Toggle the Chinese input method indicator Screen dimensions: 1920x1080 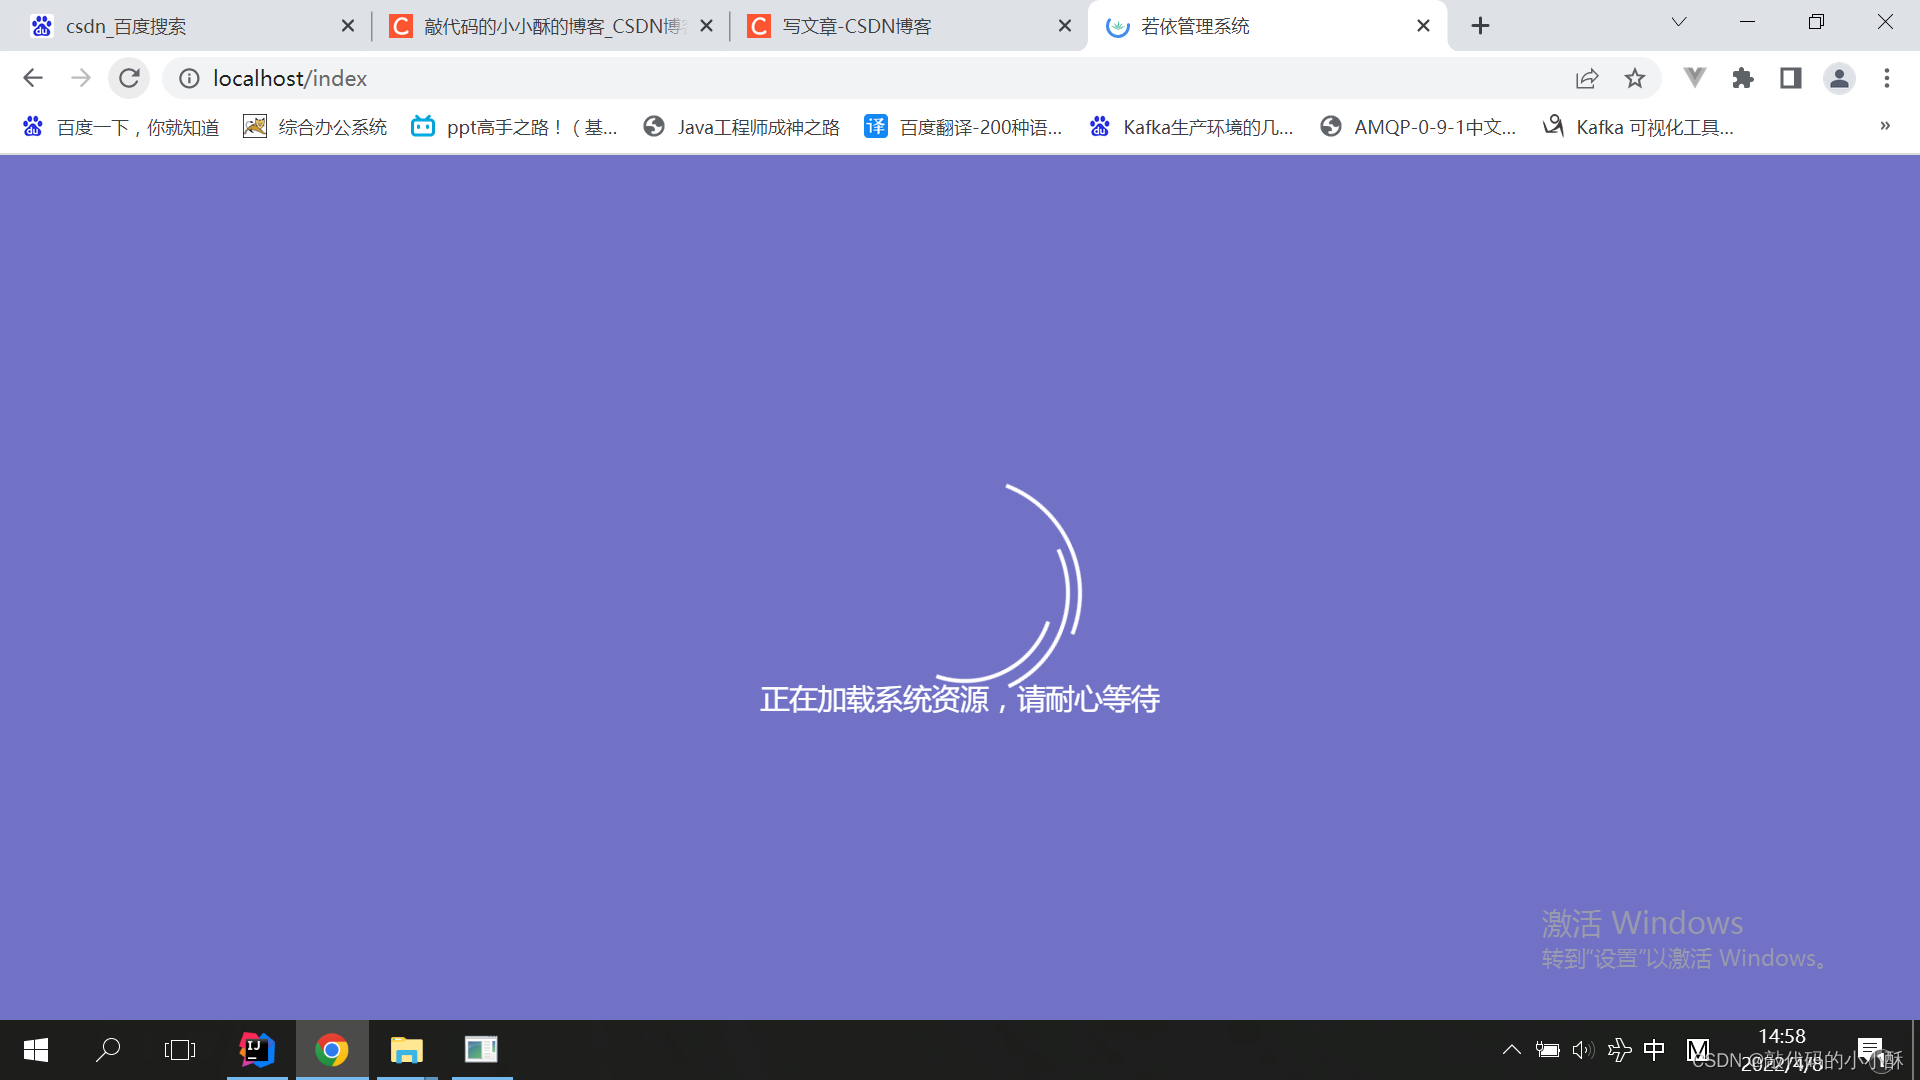1654,1049
